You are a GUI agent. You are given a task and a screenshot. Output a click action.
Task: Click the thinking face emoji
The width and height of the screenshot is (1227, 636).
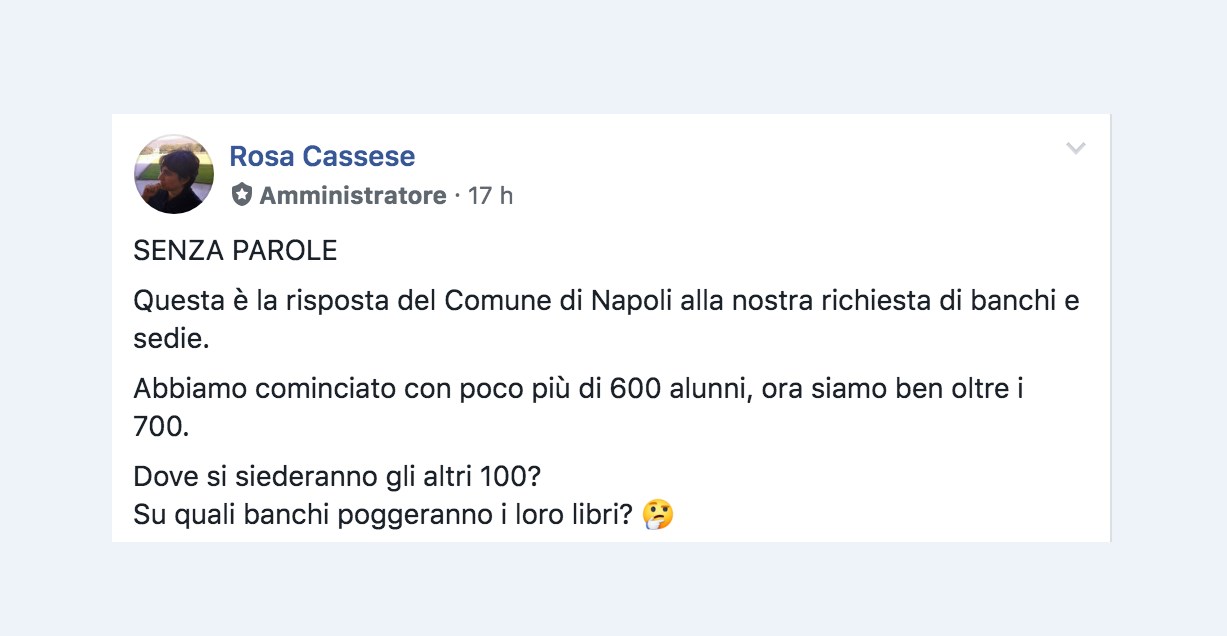coord(658,515)
